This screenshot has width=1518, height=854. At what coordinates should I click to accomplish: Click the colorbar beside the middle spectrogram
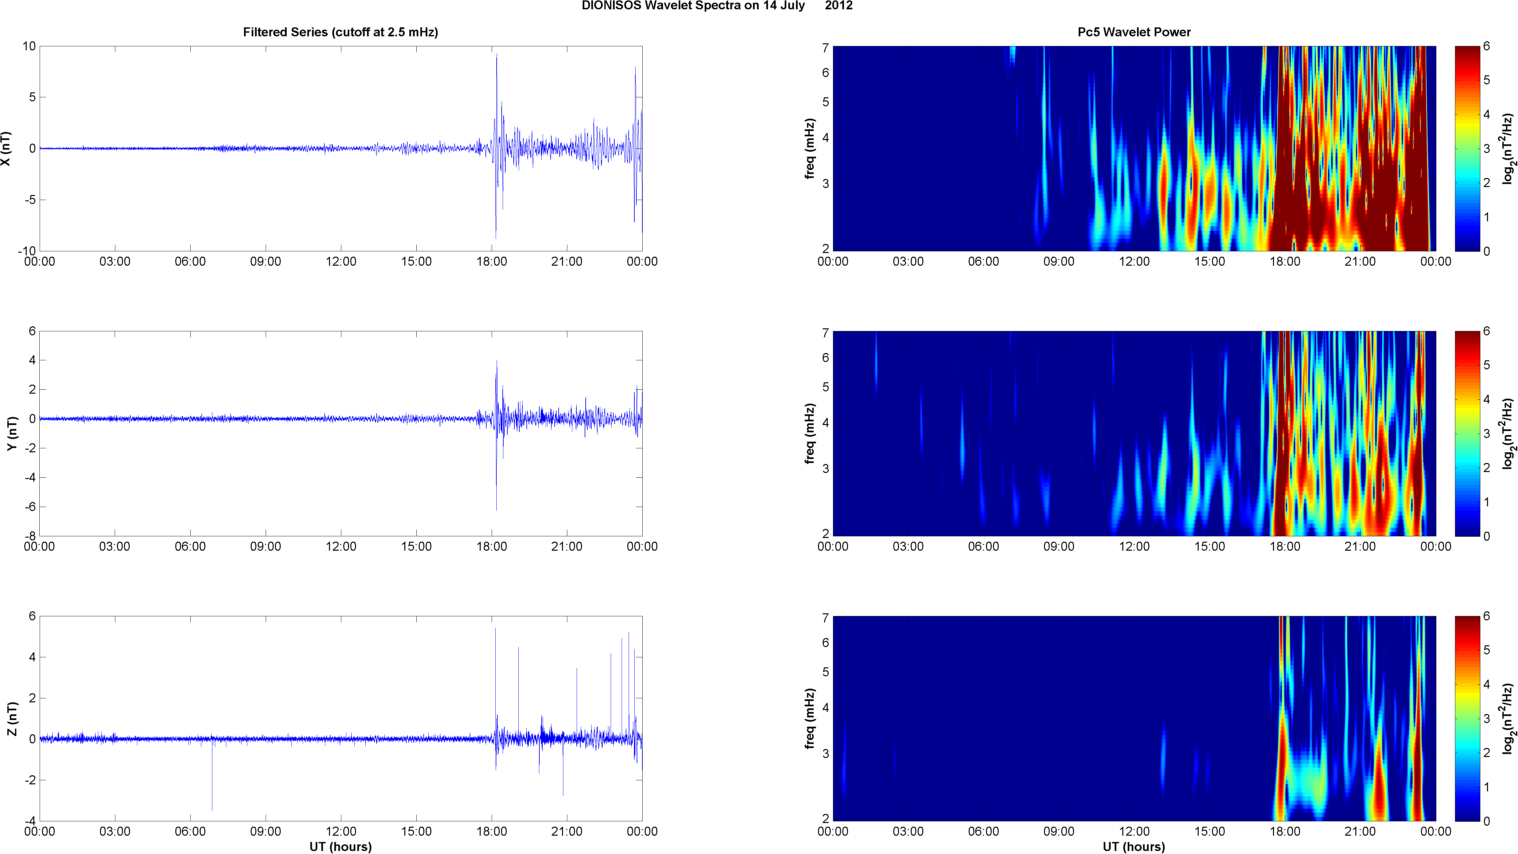[x=1466, y=433]
